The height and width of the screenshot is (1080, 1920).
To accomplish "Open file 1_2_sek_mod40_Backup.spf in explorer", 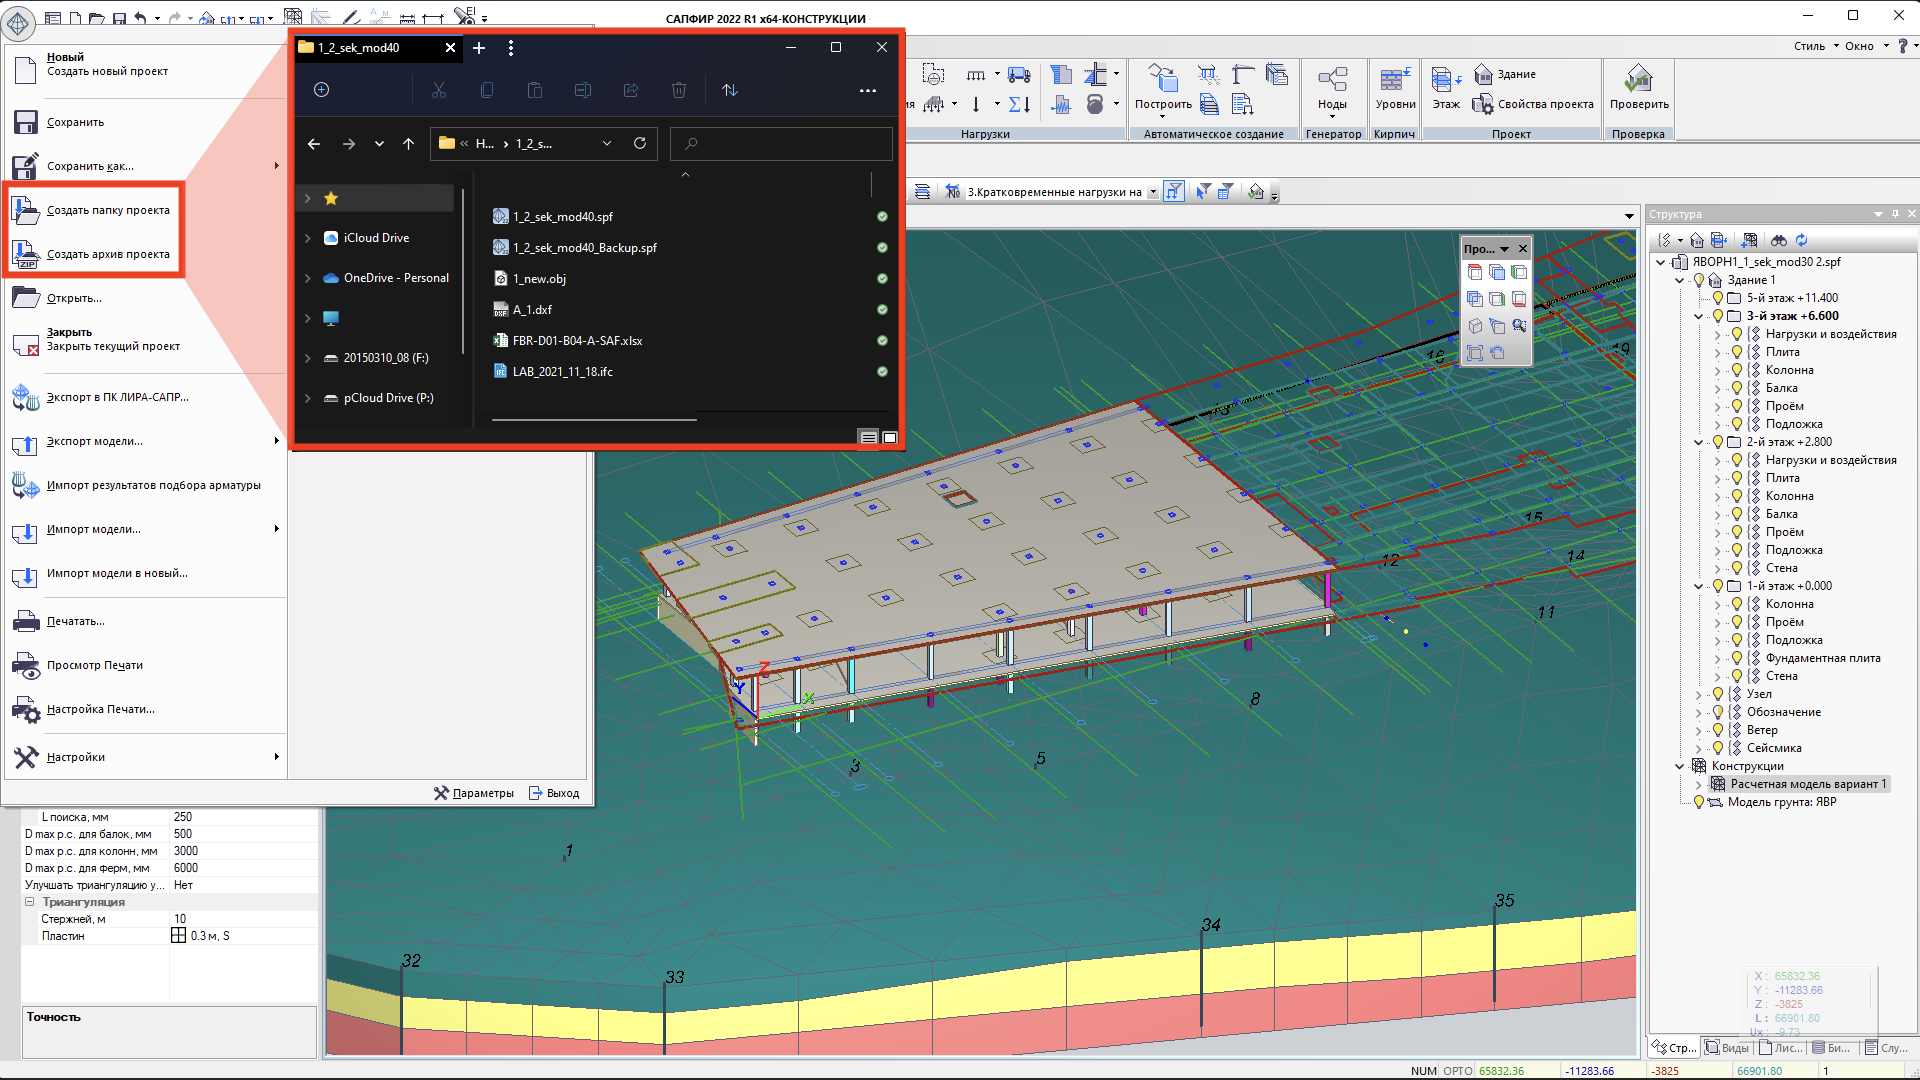I will tap(584, 248).
